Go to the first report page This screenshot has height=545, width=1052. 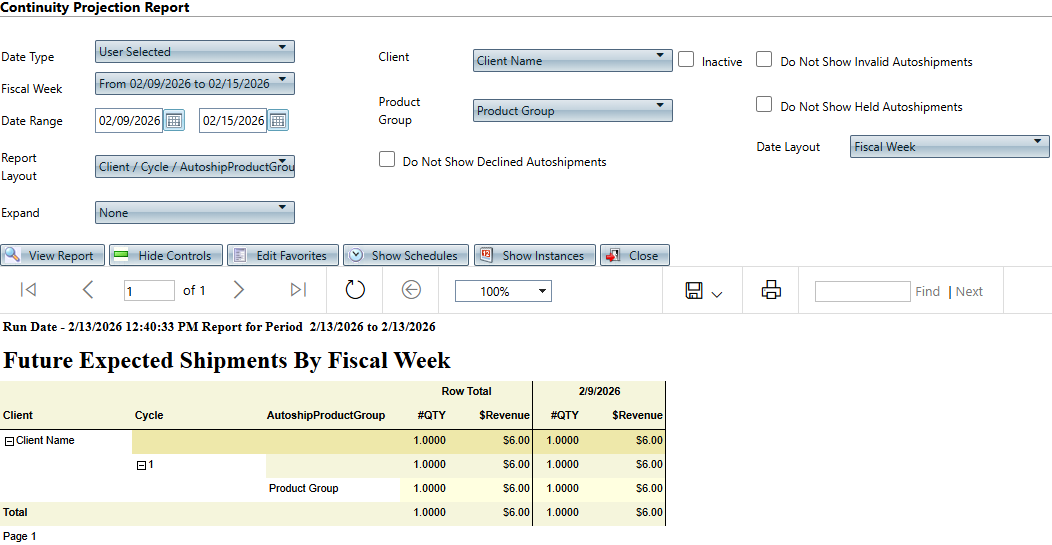pos(28,290)
